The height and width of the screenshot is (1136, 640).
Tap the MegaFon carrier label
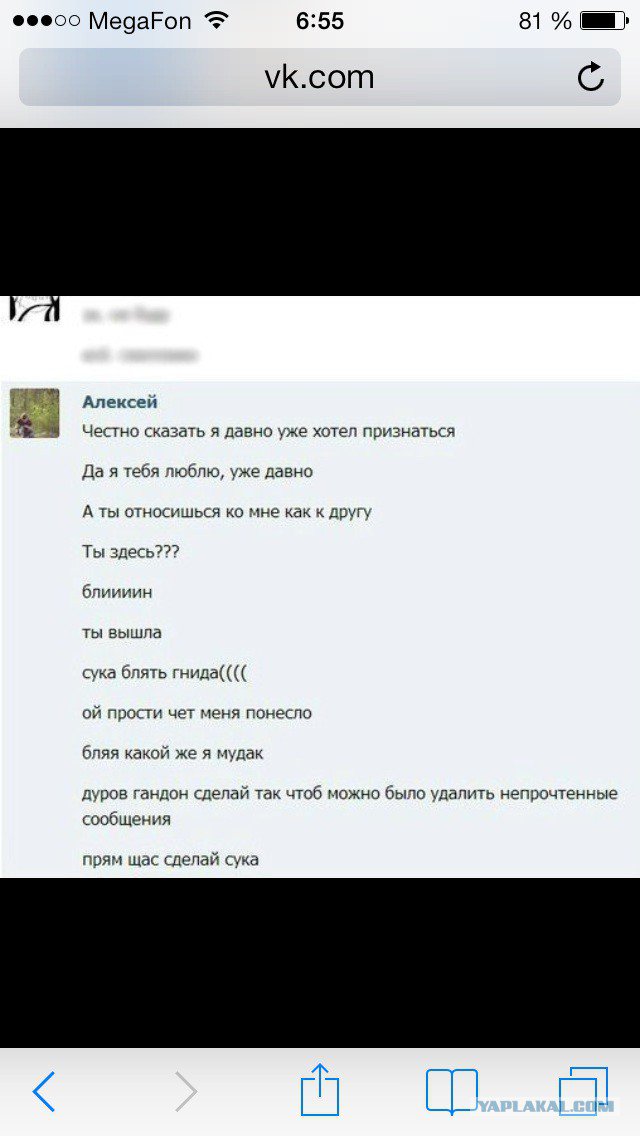tap(141, 21)
